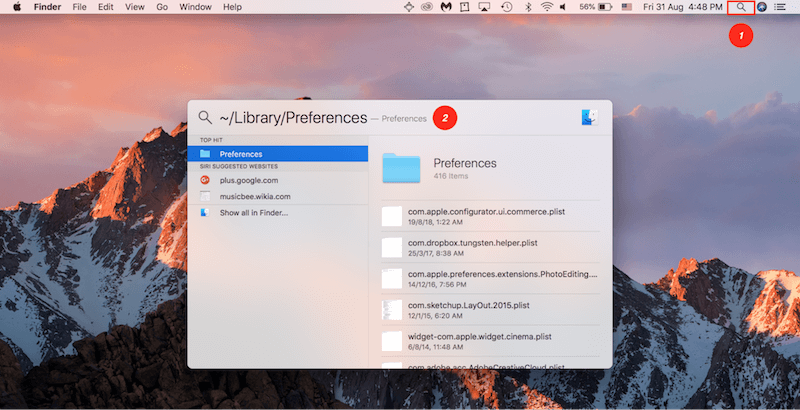Open the Time Machine menu bar icon
Viewport: 800px width, 410px height.
[x=507, y=7]
